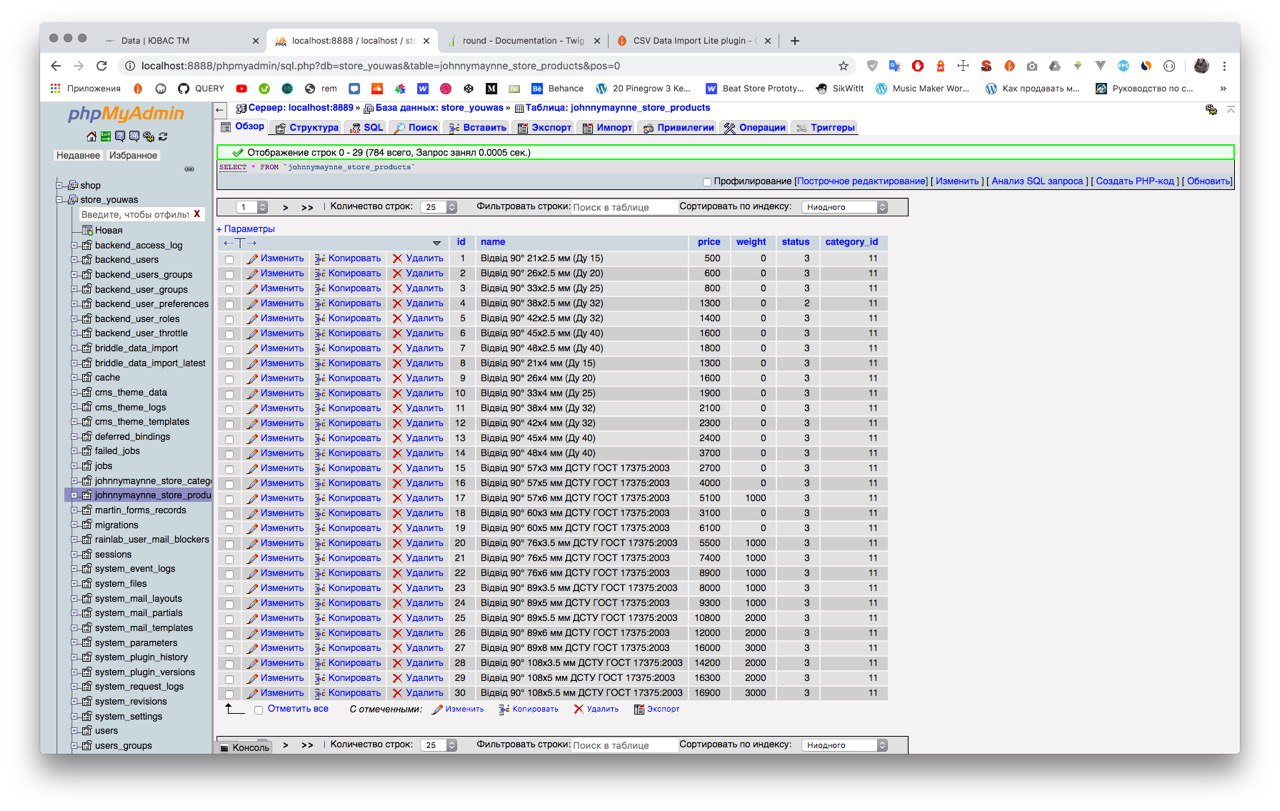The height and width of the screenshot is (811, 1280).
Task: Open the column options dropdown triangle in table header
Action: pos(437,243)
